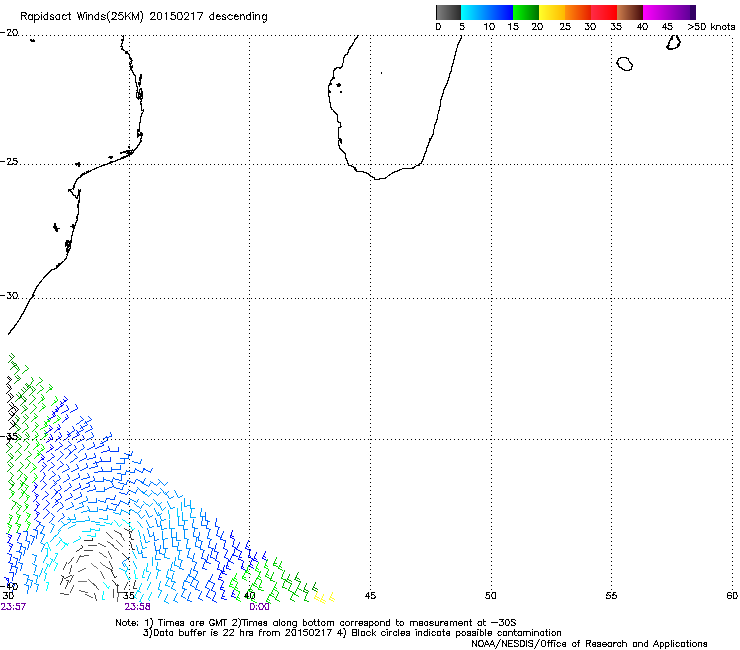Screen dimensions: 740x650
Task: Click the brown 35-40 knots legend color
Action: tap(630, 12)
